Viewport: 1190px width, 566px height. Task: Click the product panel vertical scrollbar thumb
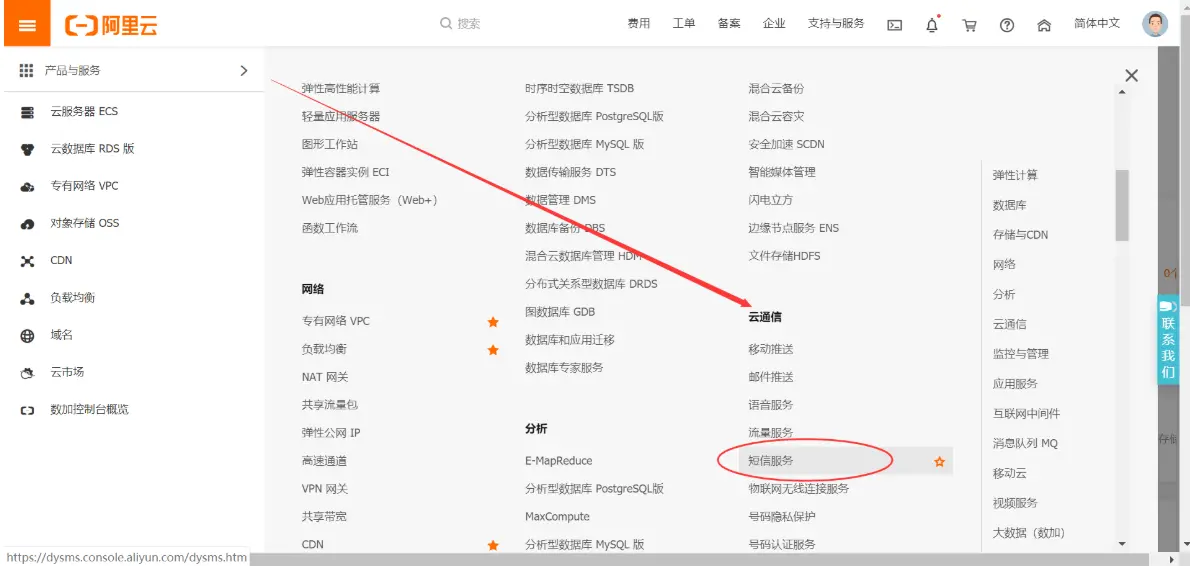point(1122,205)
